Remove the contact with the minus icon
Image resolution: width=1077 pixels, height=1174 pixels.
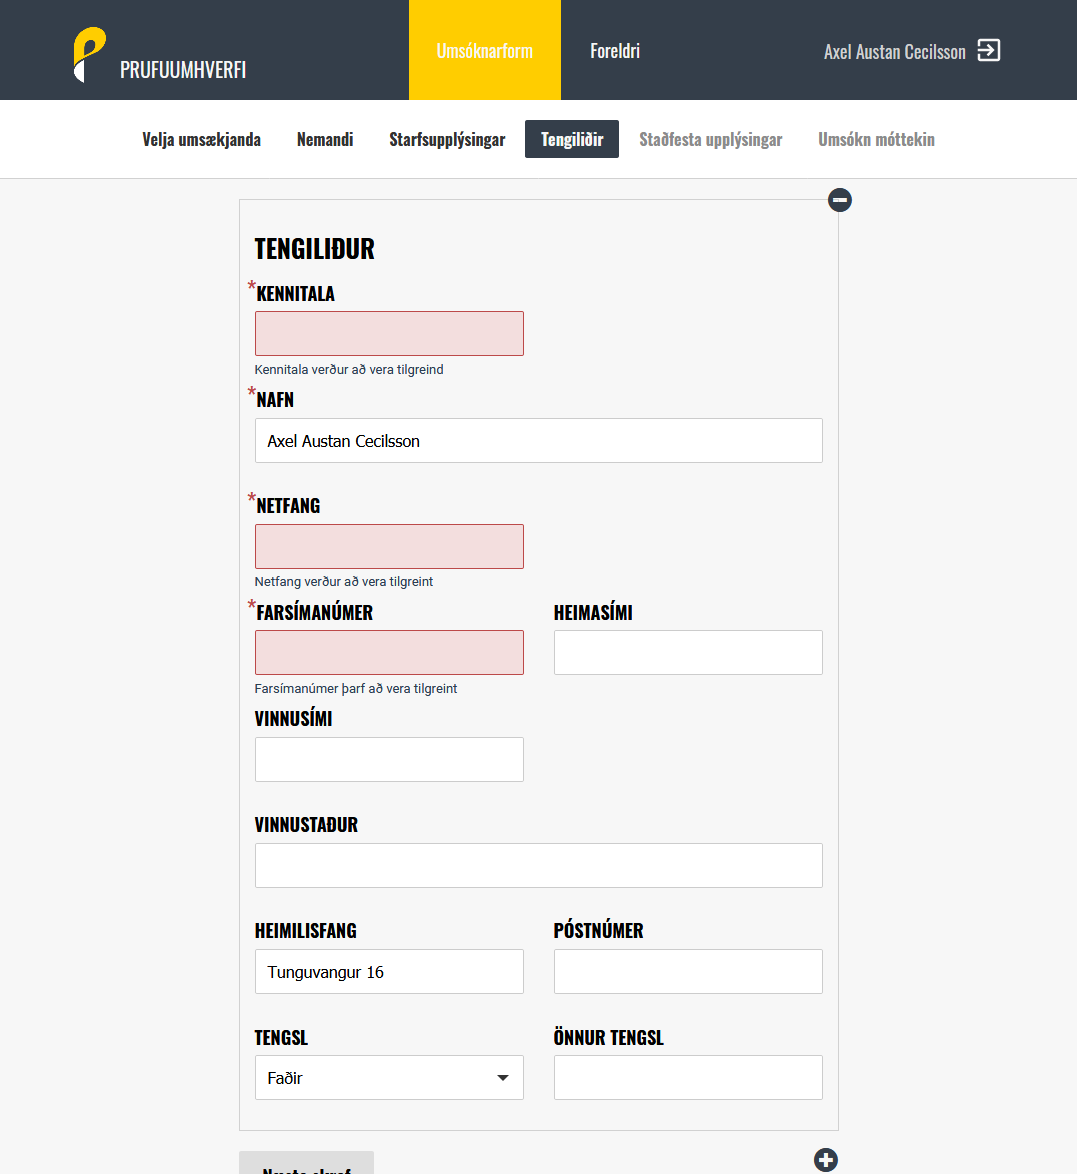coord(840,200)
